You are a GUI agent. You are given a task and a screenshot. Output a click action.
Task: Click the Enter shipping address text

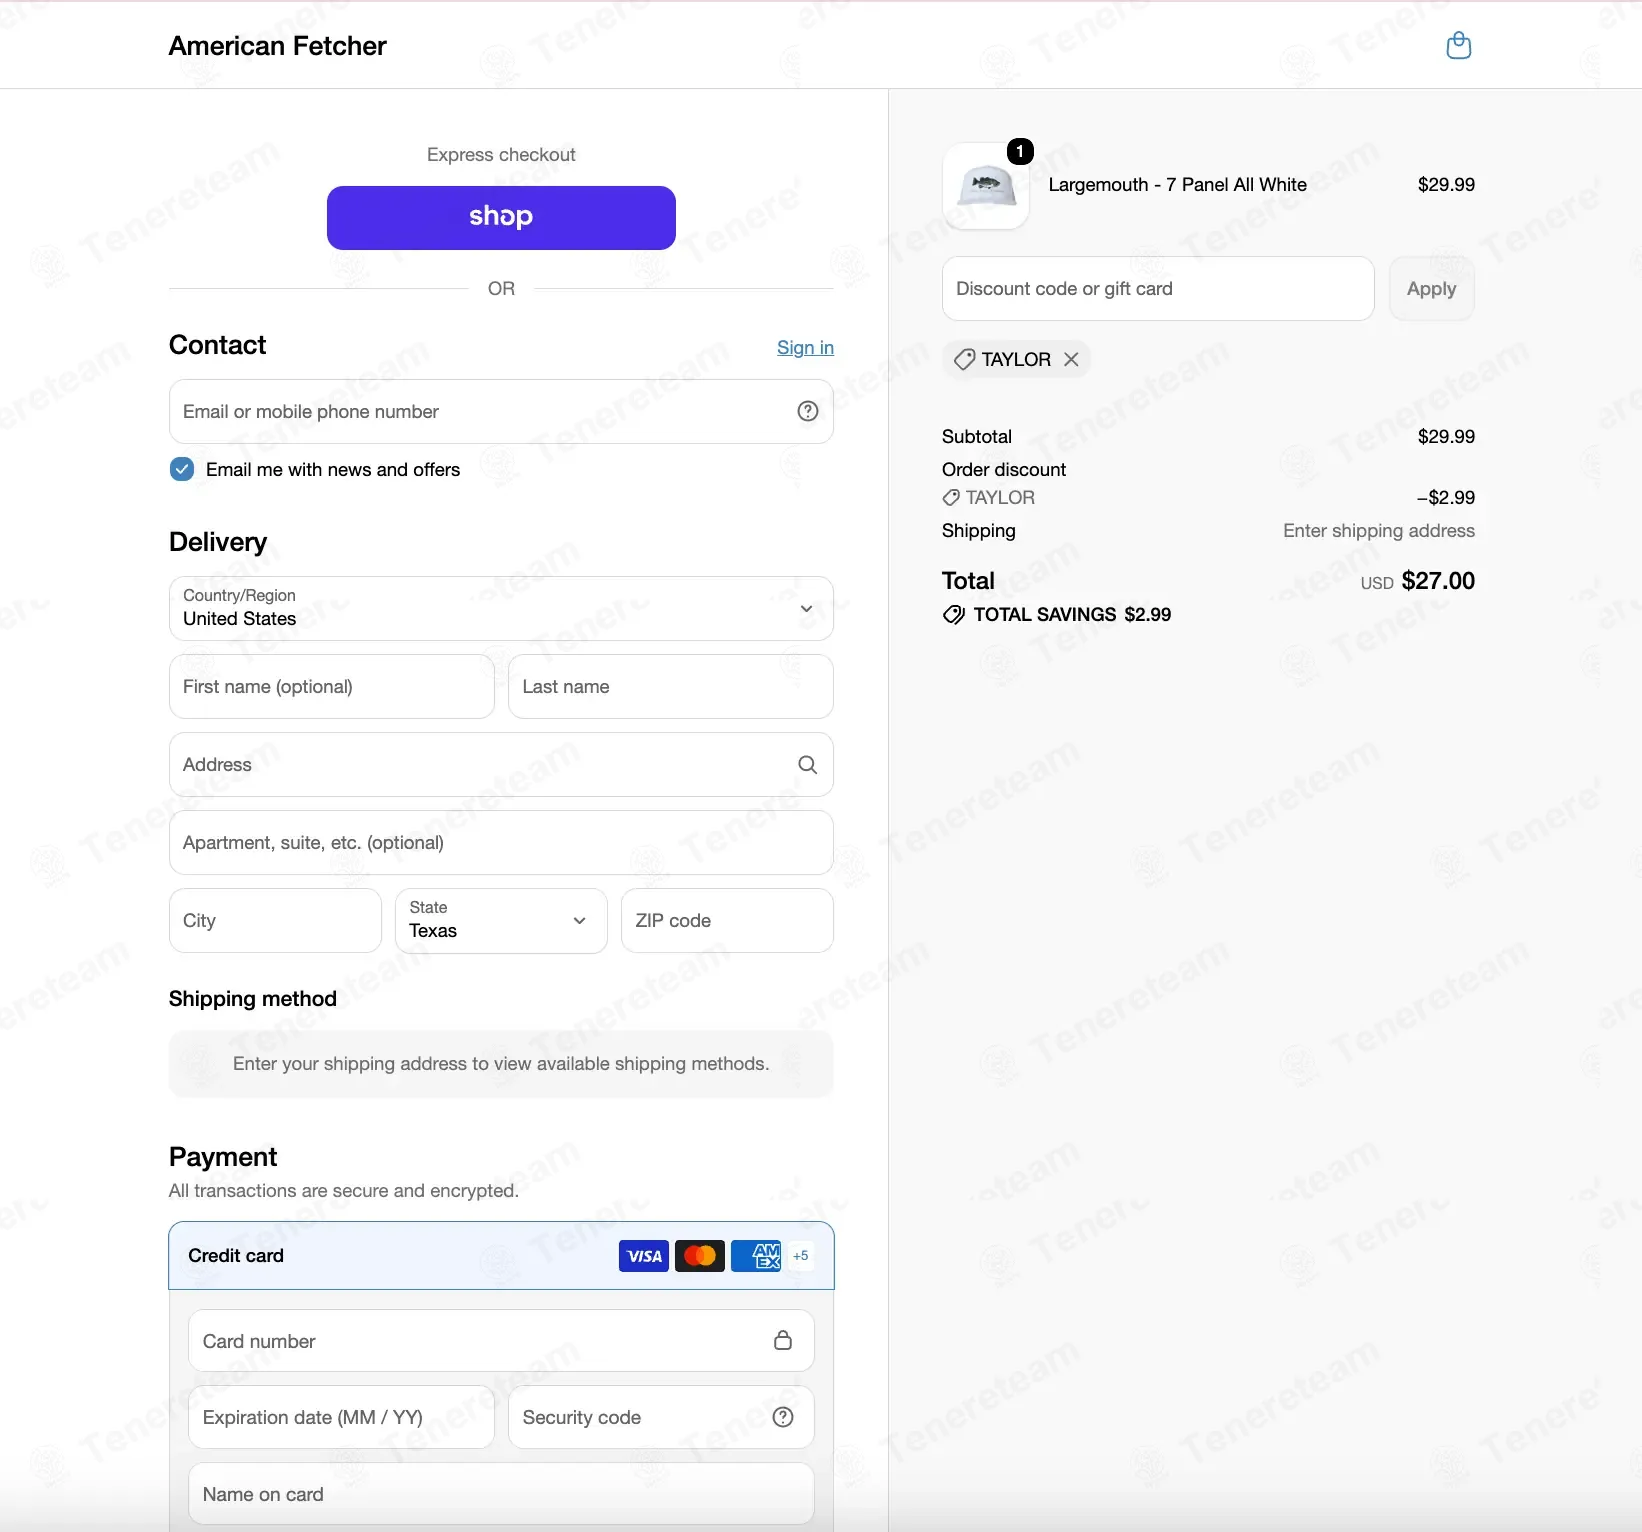pos(1379,531)
